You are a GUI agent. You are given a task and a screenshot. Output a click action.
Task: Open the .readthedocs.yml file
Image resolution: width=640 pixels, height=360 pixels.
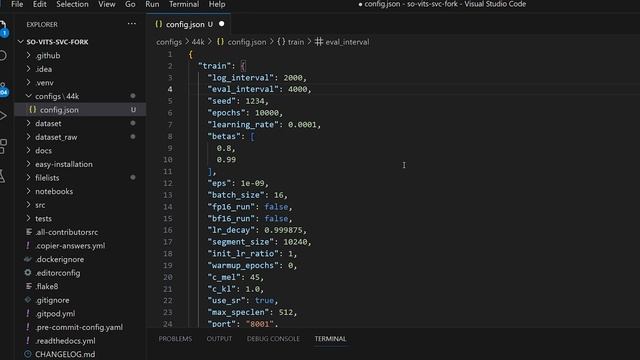[x=65, y=341]
